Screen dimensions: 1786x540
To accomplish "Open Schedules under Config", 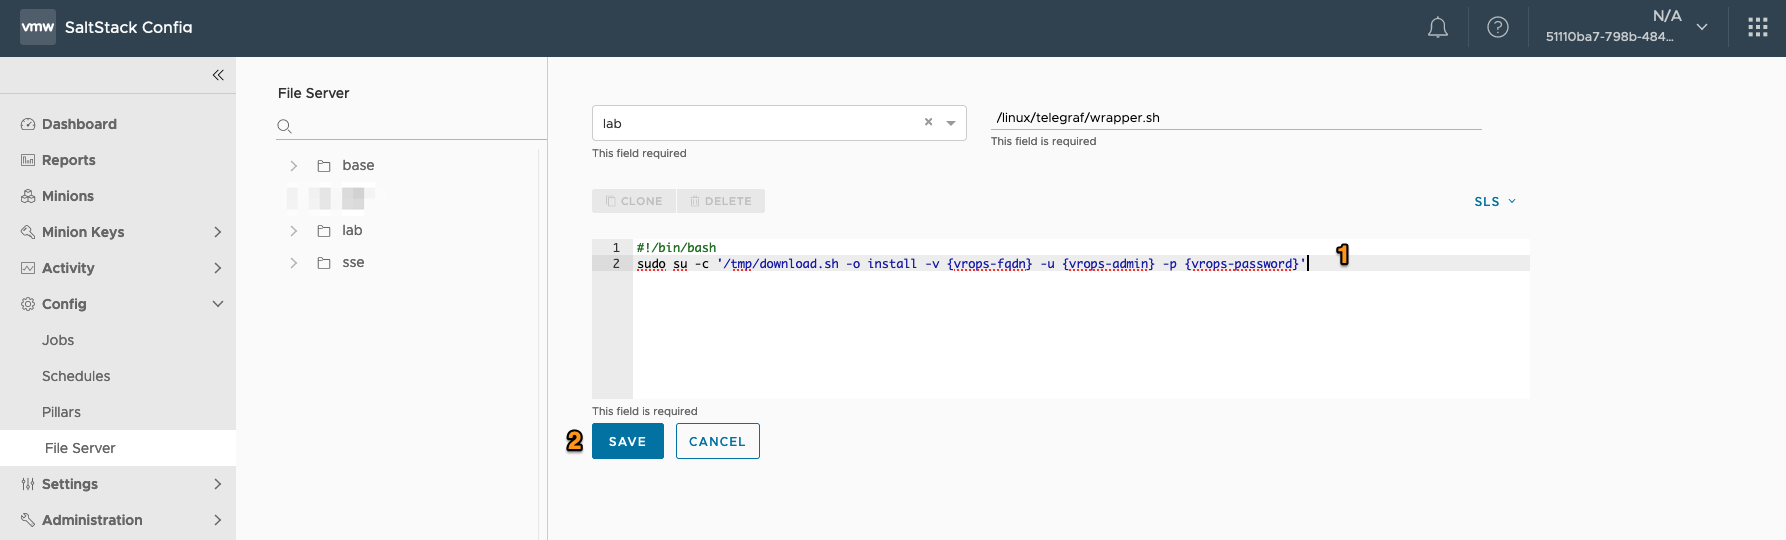I will click(76, 376).
